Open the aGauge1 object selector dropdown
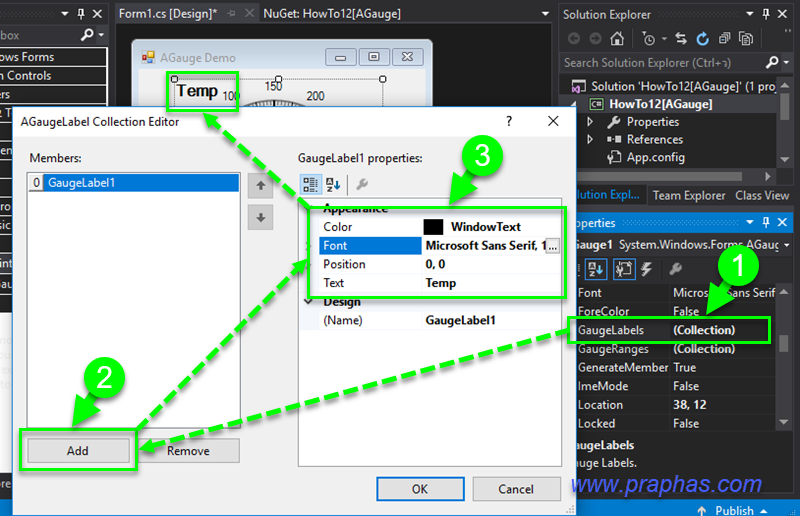 (x=787, y=245)
